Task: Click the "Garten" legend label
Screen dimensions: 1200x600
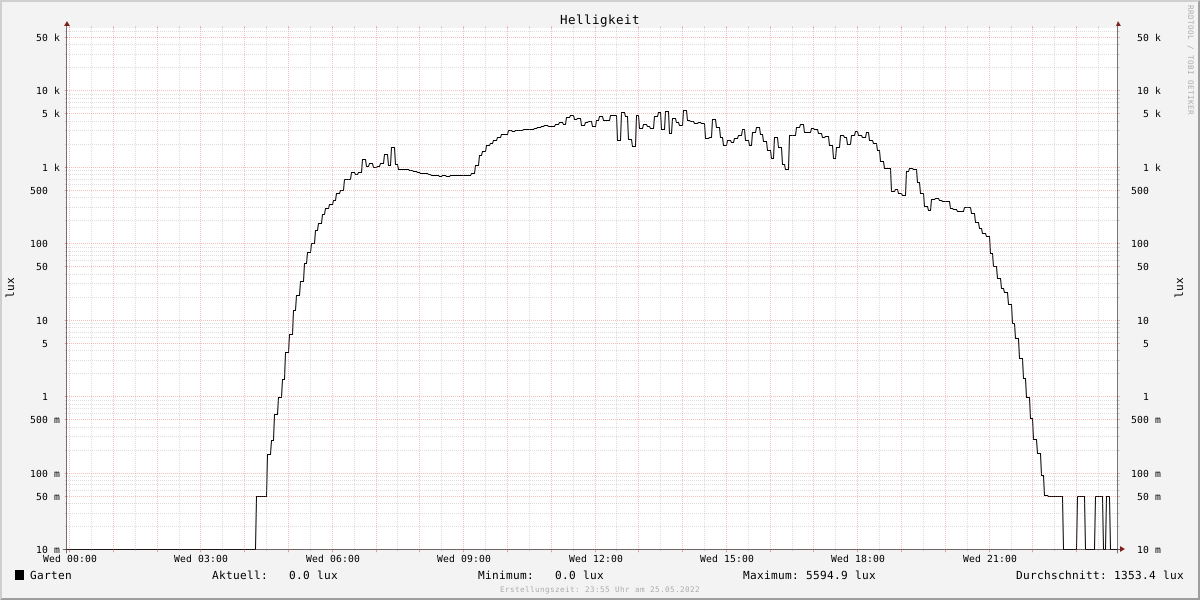Action: [x=51, y=575]
